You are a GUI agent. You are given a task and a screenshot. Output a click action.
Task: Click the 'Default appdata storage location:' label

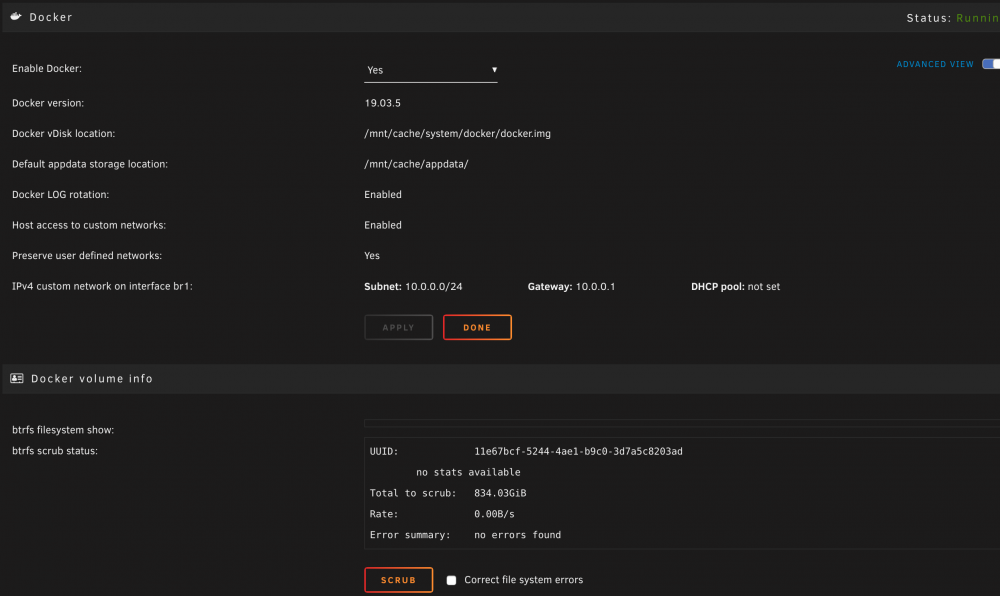point(90,164)
